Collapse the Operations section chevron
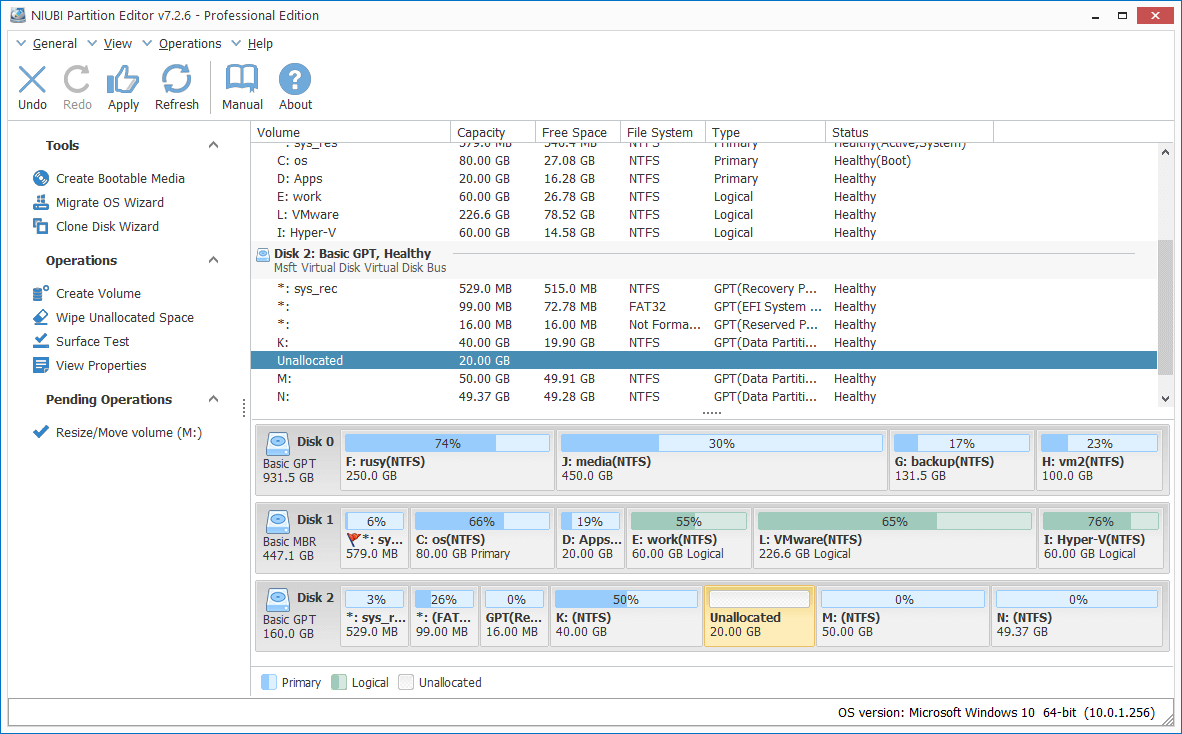Viewport: 1182px width, 734px height. tap(213, 260)
